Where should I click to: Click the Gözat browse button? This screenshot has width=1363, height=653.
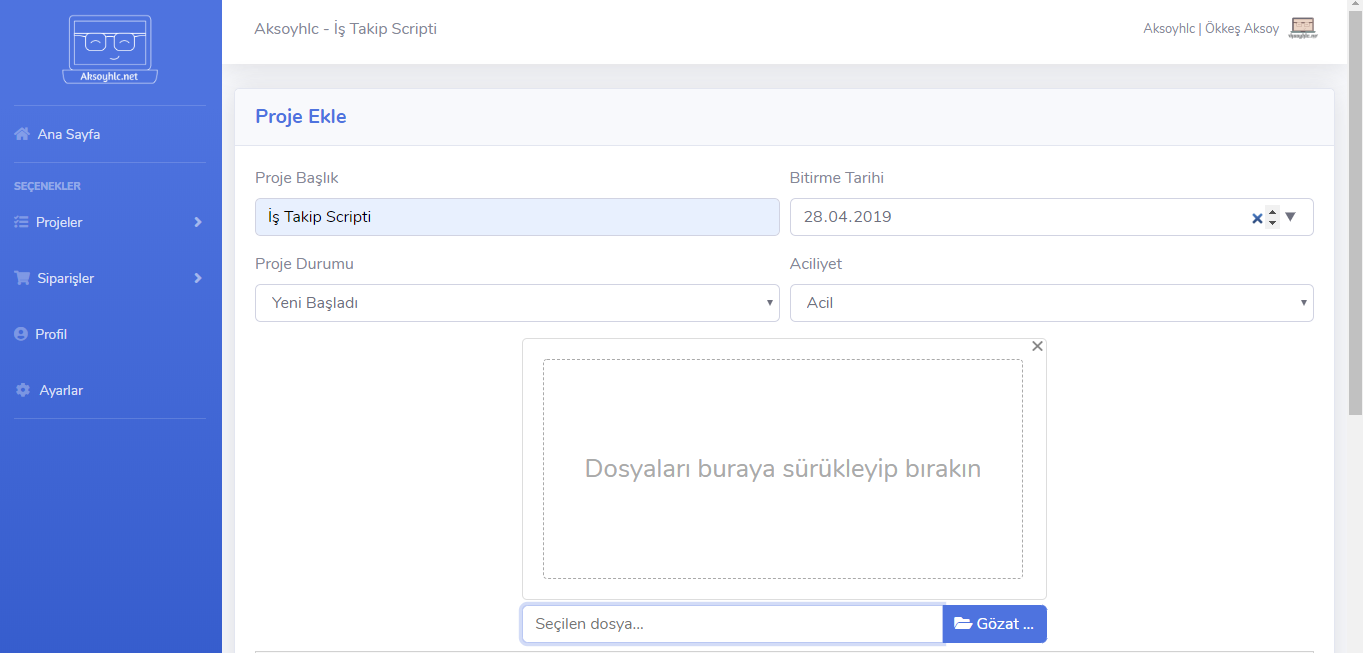[994, 624]
